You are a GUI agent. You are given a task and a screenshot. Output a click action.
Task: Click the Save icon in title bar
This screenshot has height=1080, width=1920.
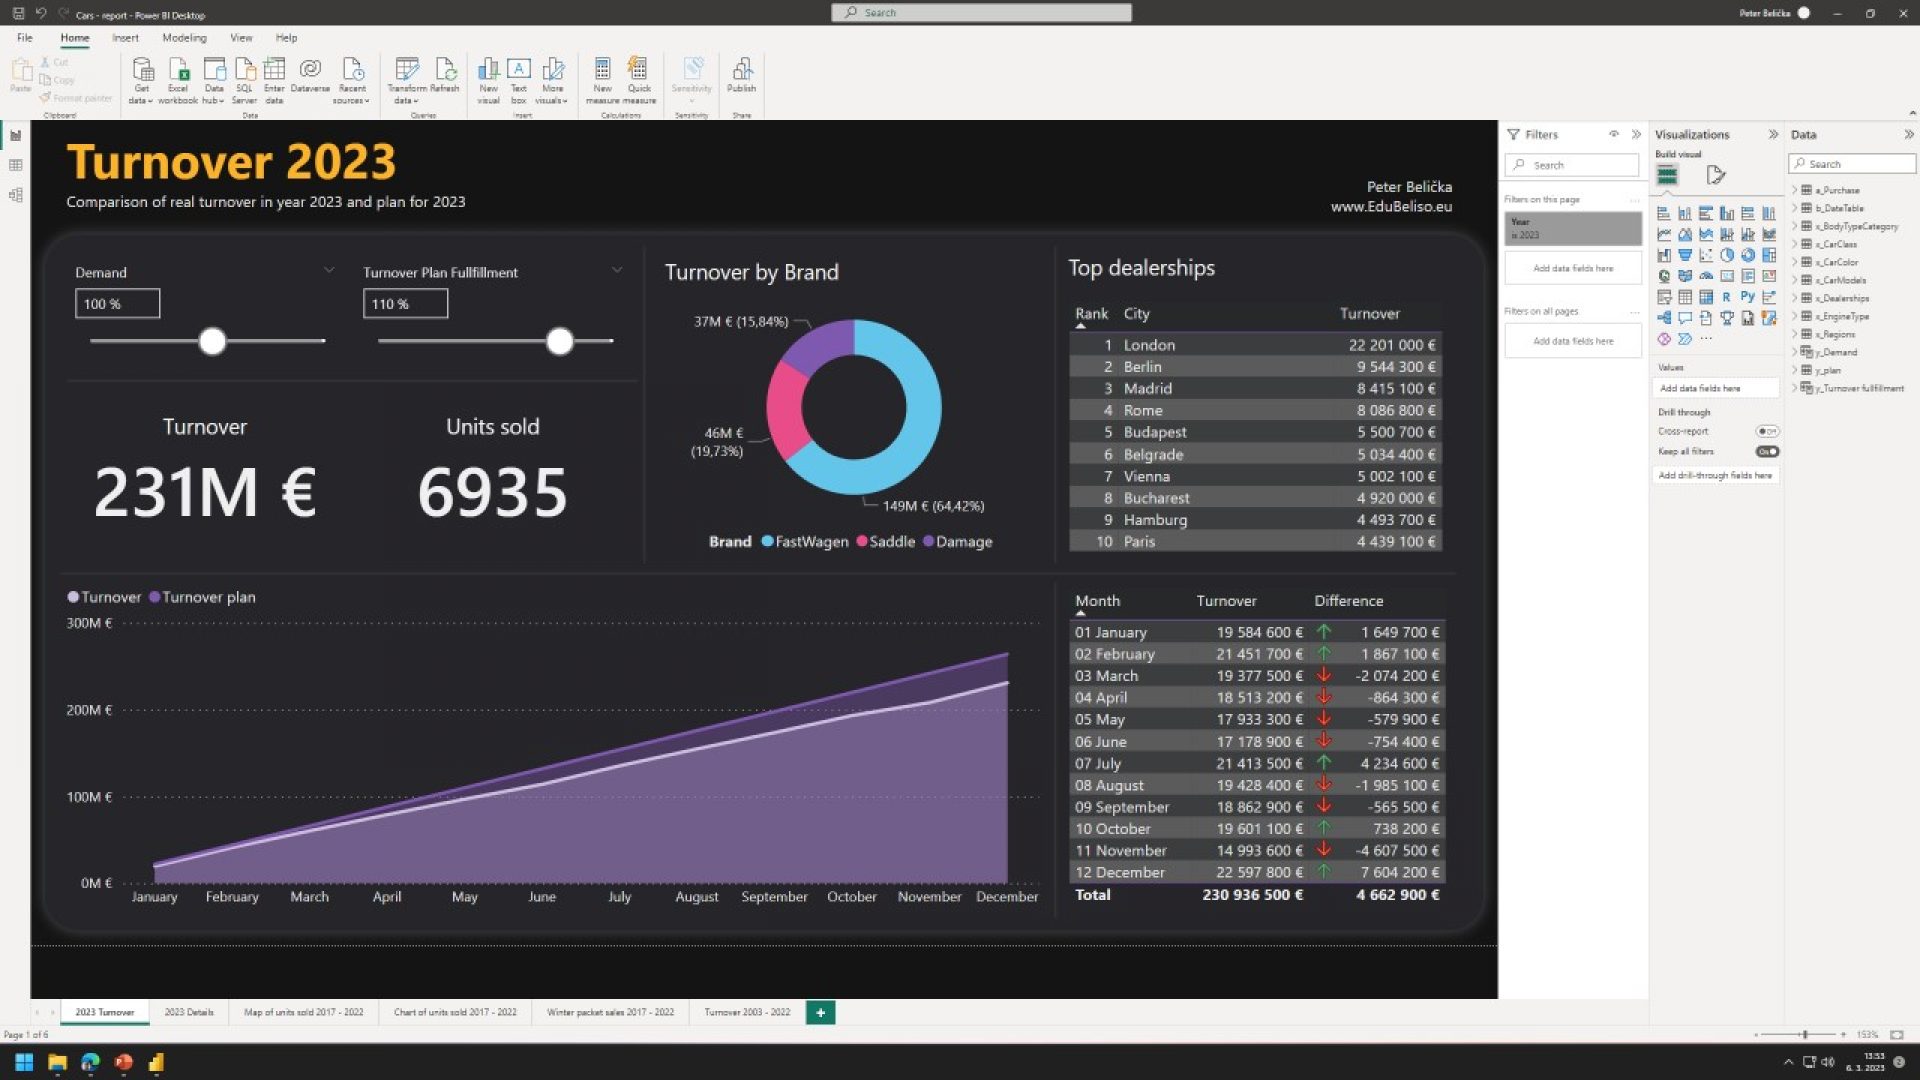(18, 13)
